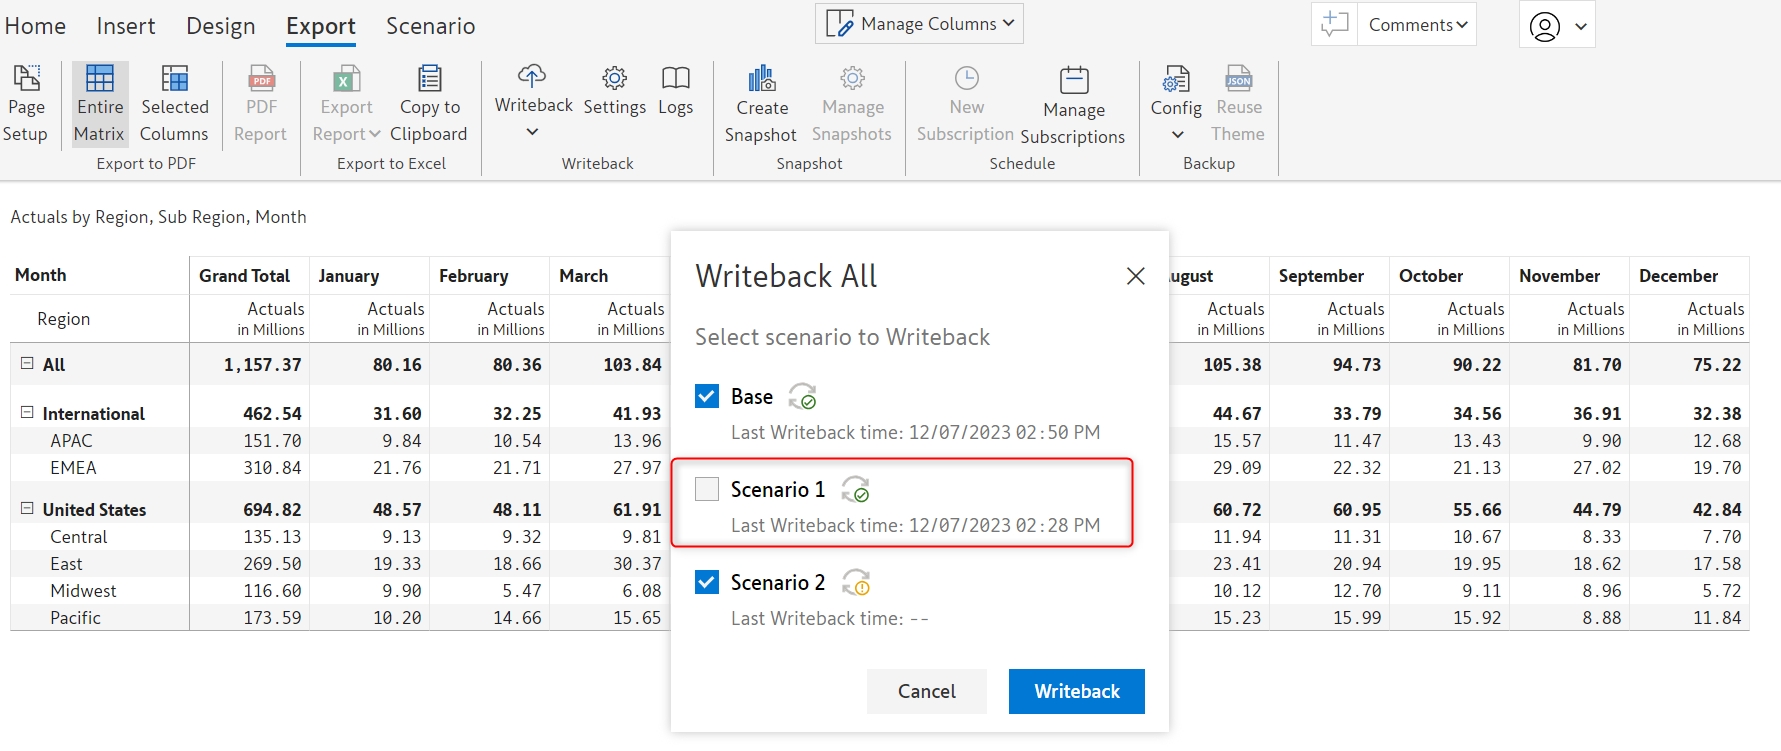Image resolution: width=1781 pixels, height=751 pixels.
Task: Open the Design tab
Action: 220,26
